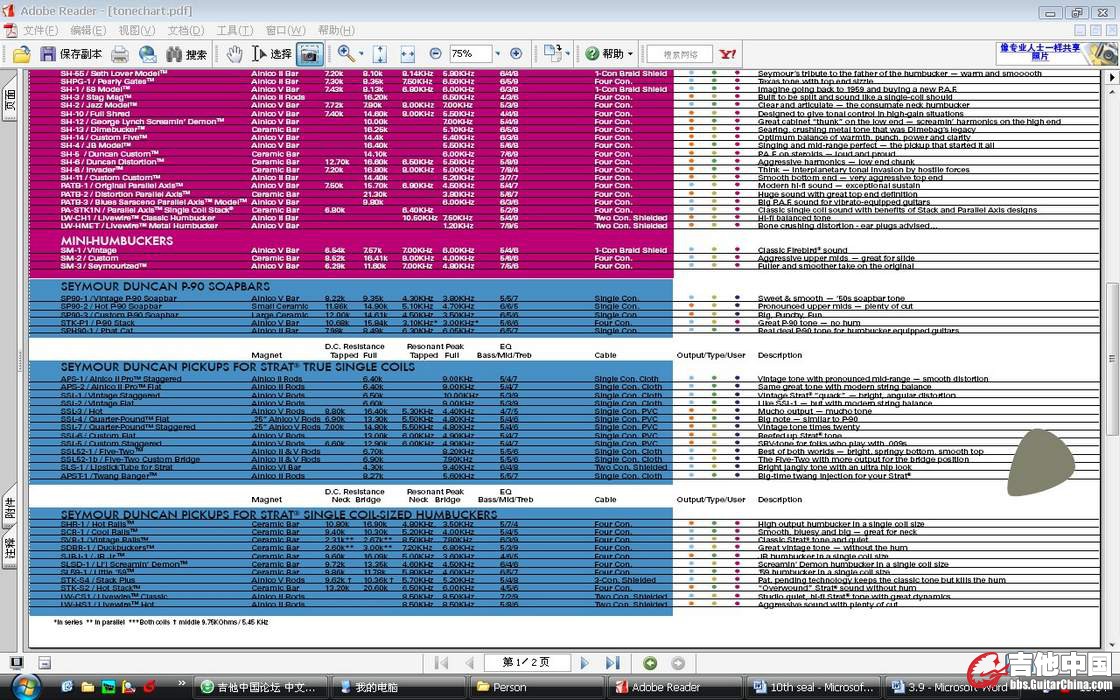
Task: Click the Last Page navigation button
Action: click(612, 663)
